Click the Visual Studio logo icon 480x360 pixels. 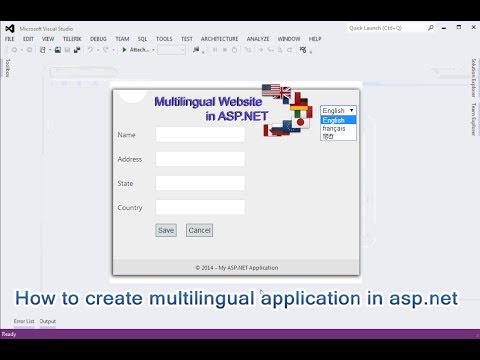pyautogui.click(x=10, y=29)
